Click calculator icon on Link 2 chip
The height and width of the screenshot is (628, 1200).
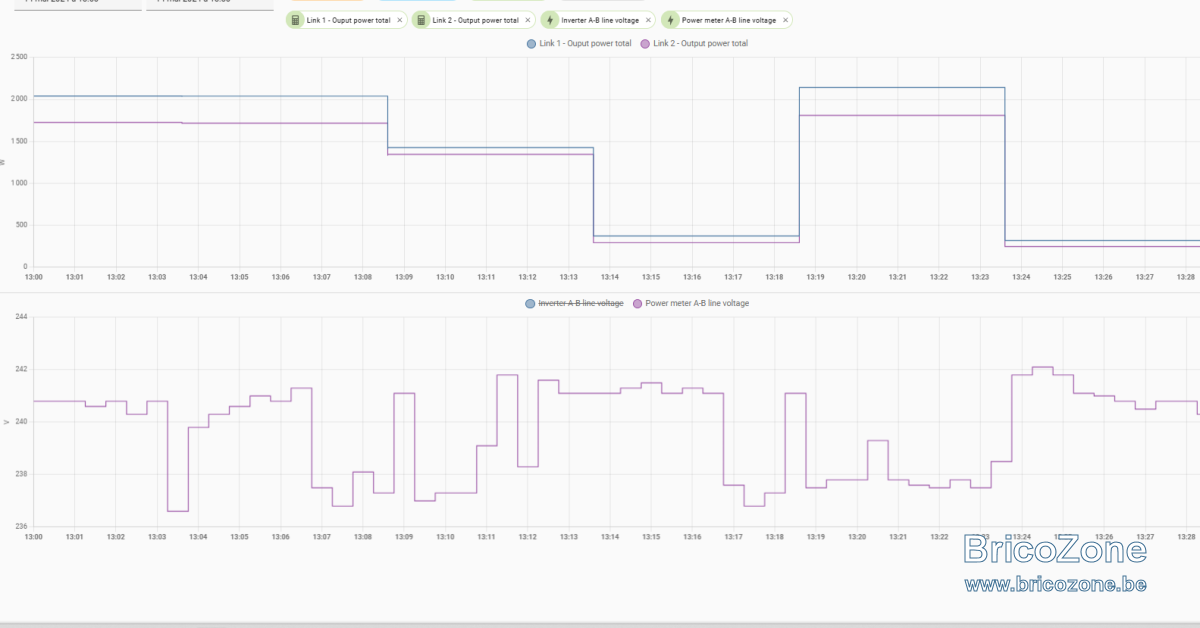tap(421, 20)
